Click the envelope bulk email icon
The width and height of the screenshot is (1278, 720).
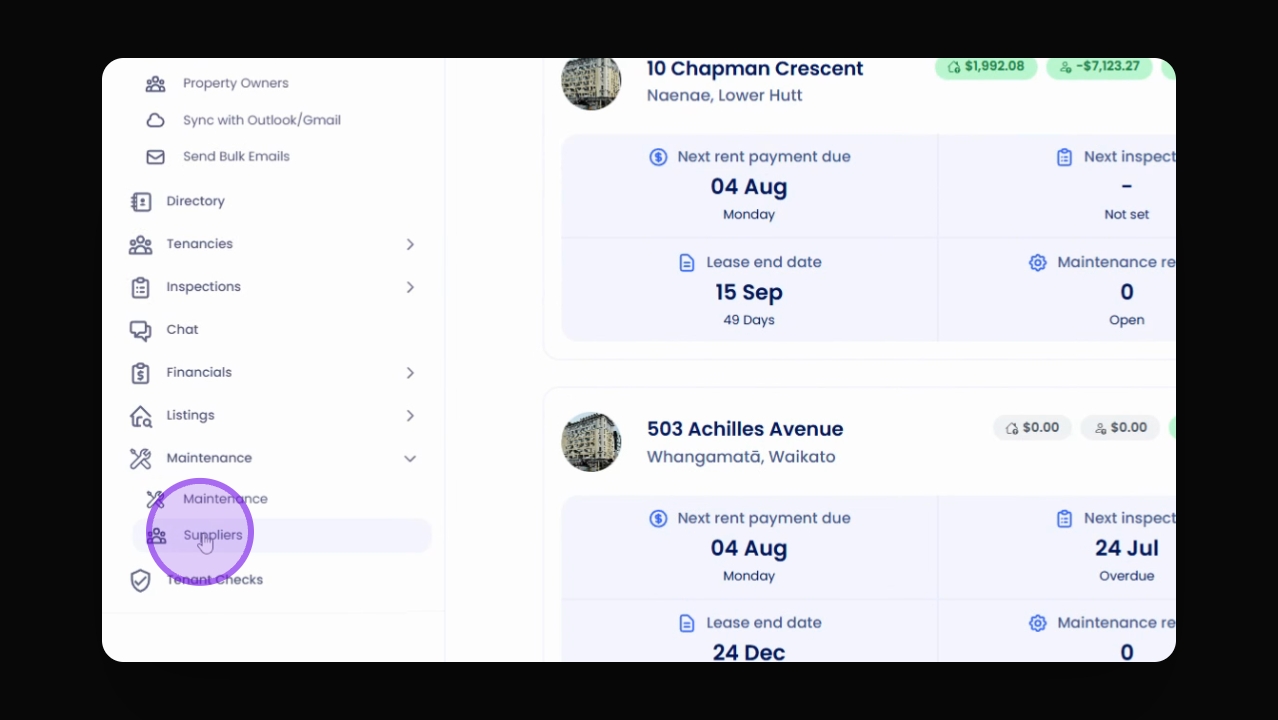click(155, 157)
